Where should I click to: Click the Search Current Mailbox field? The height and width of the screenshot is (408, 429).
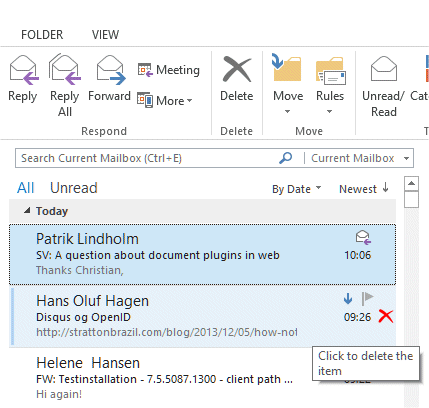[147, 158]
